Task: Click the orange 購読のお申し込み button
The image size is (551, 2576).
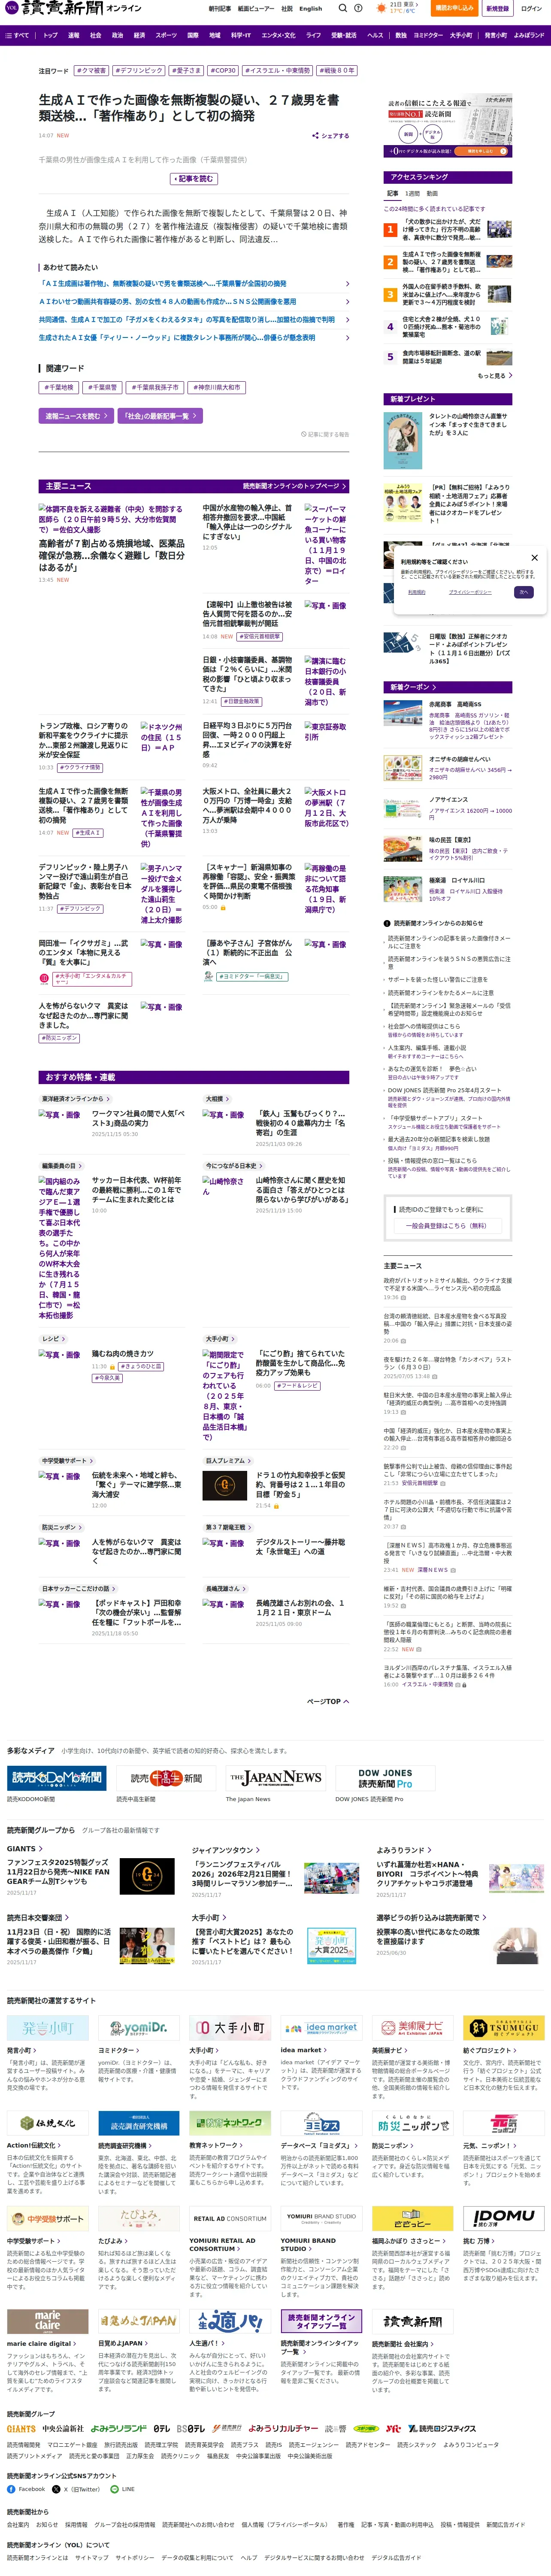Action: tap(455, 8)
